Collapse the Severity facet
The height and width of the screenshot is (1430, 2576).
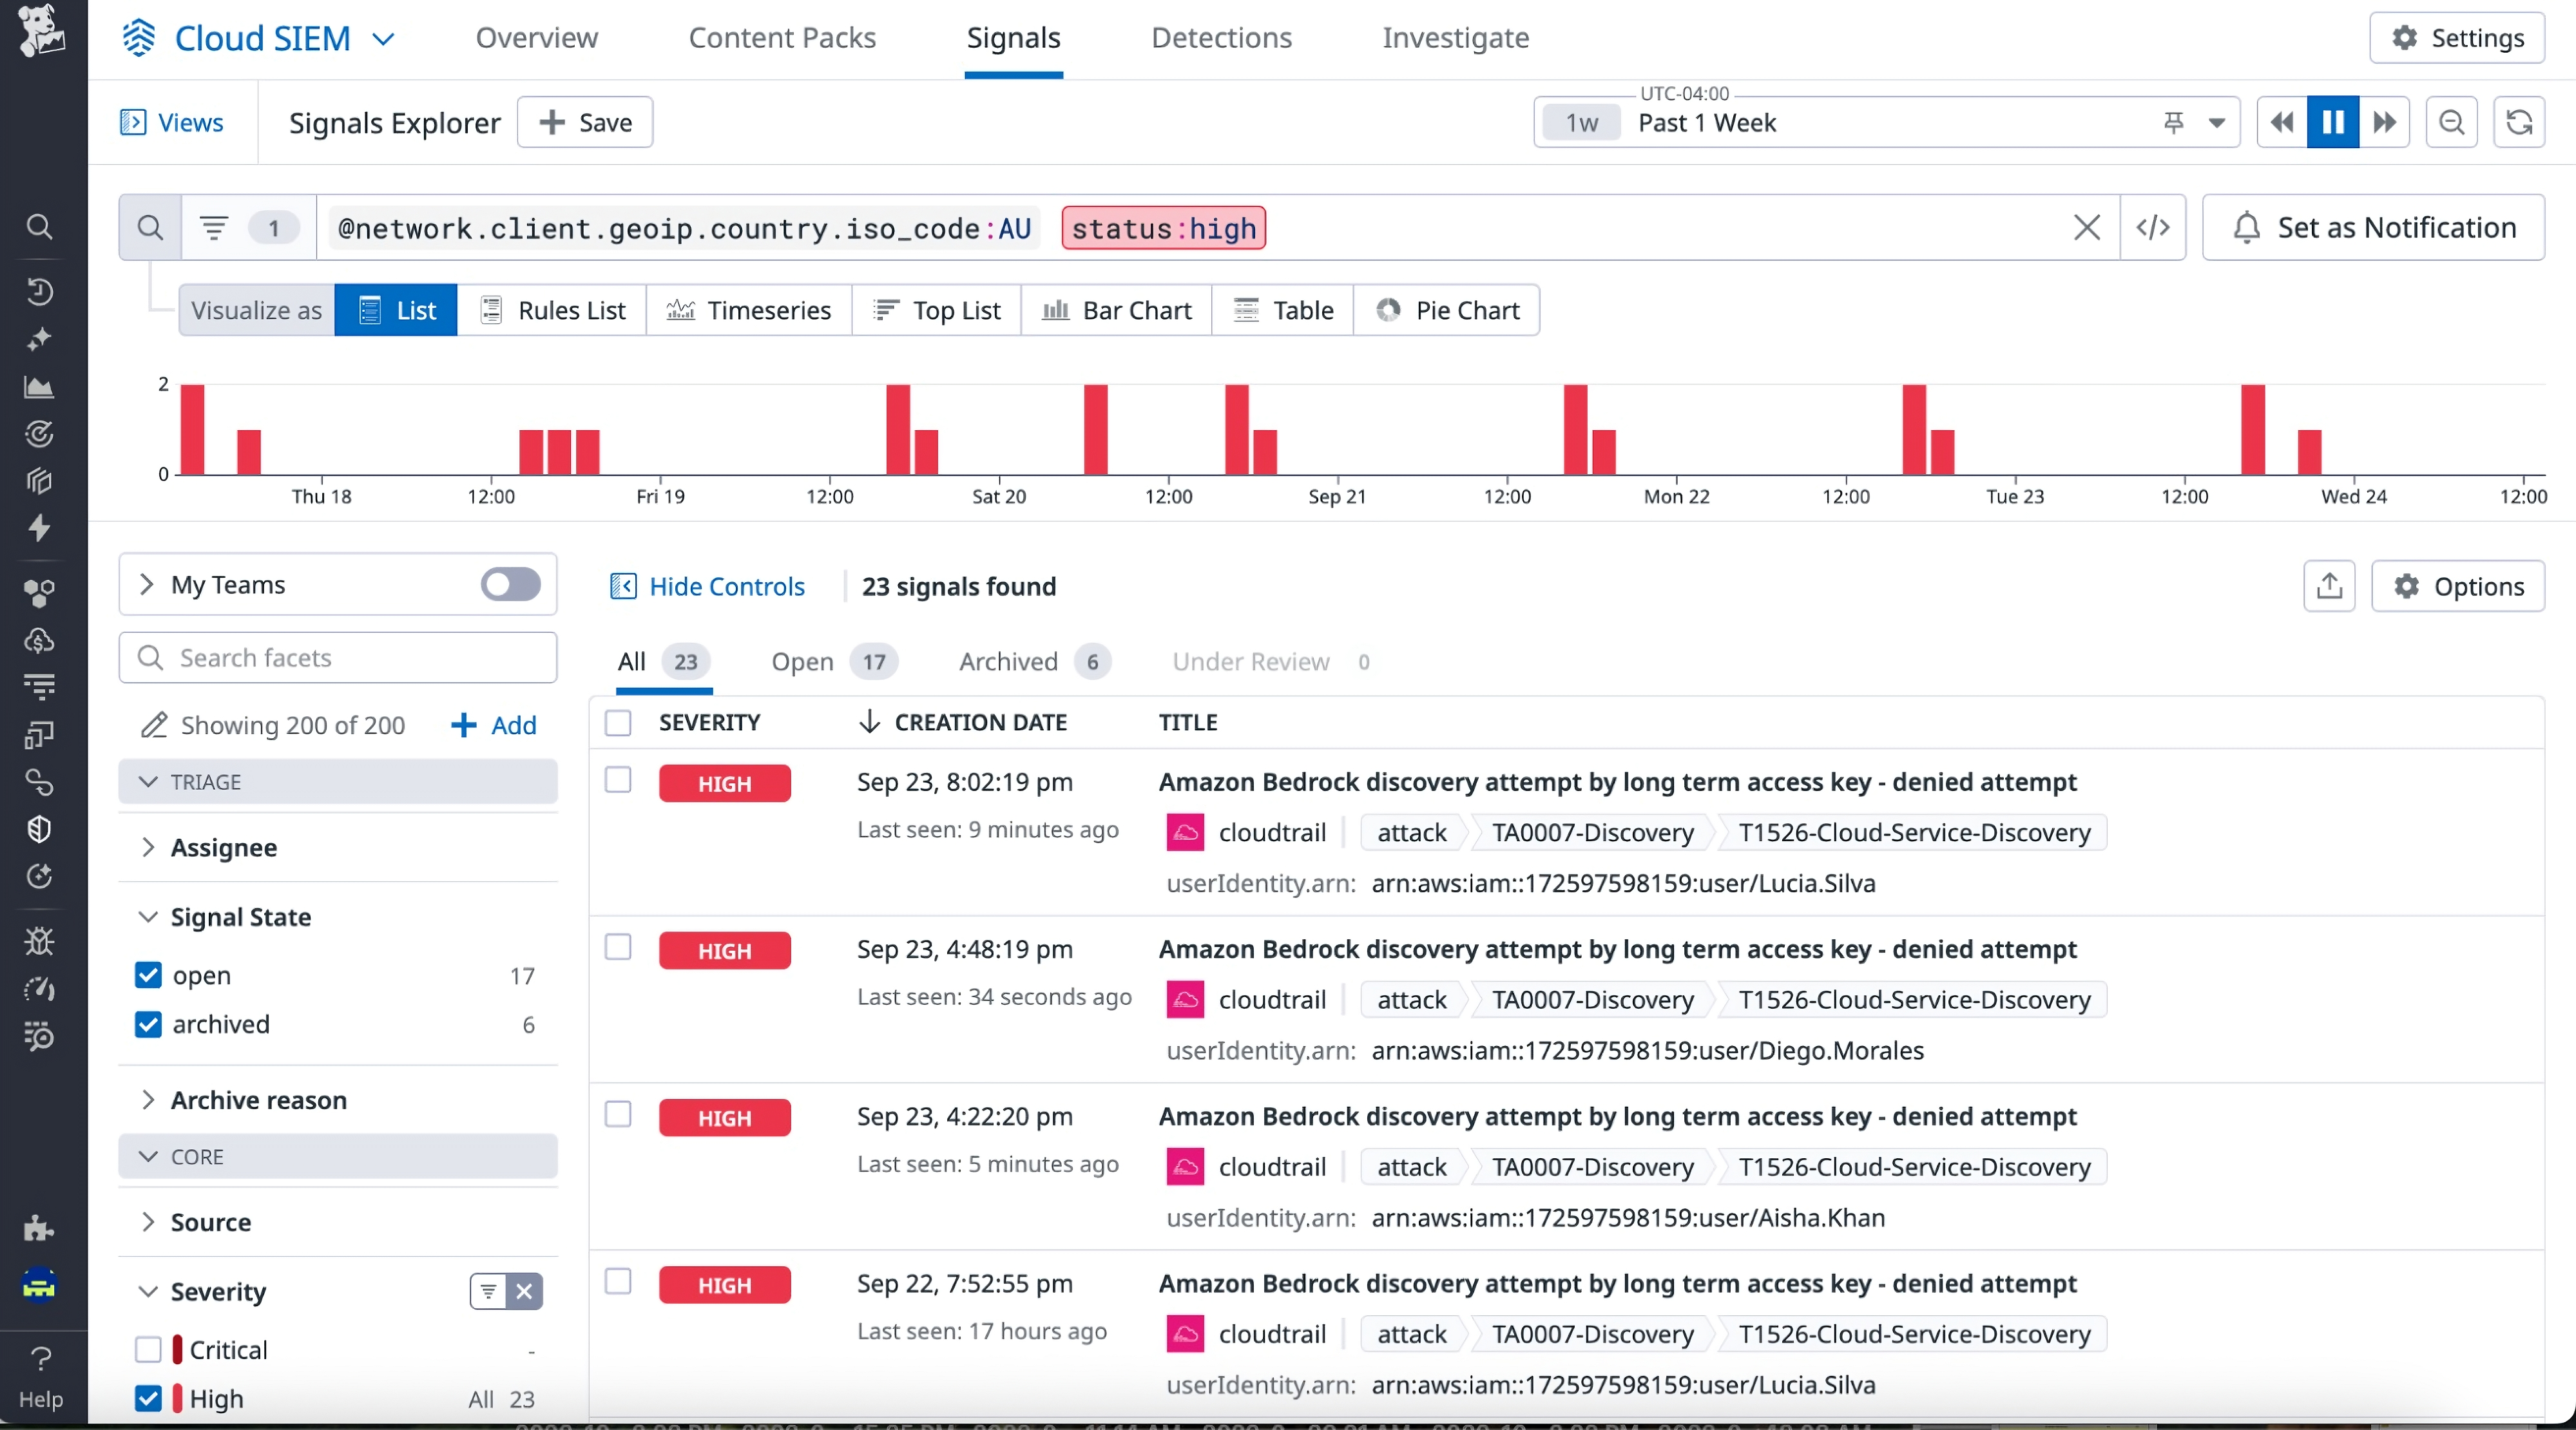pyautogui.click(x=149, y=1291)
